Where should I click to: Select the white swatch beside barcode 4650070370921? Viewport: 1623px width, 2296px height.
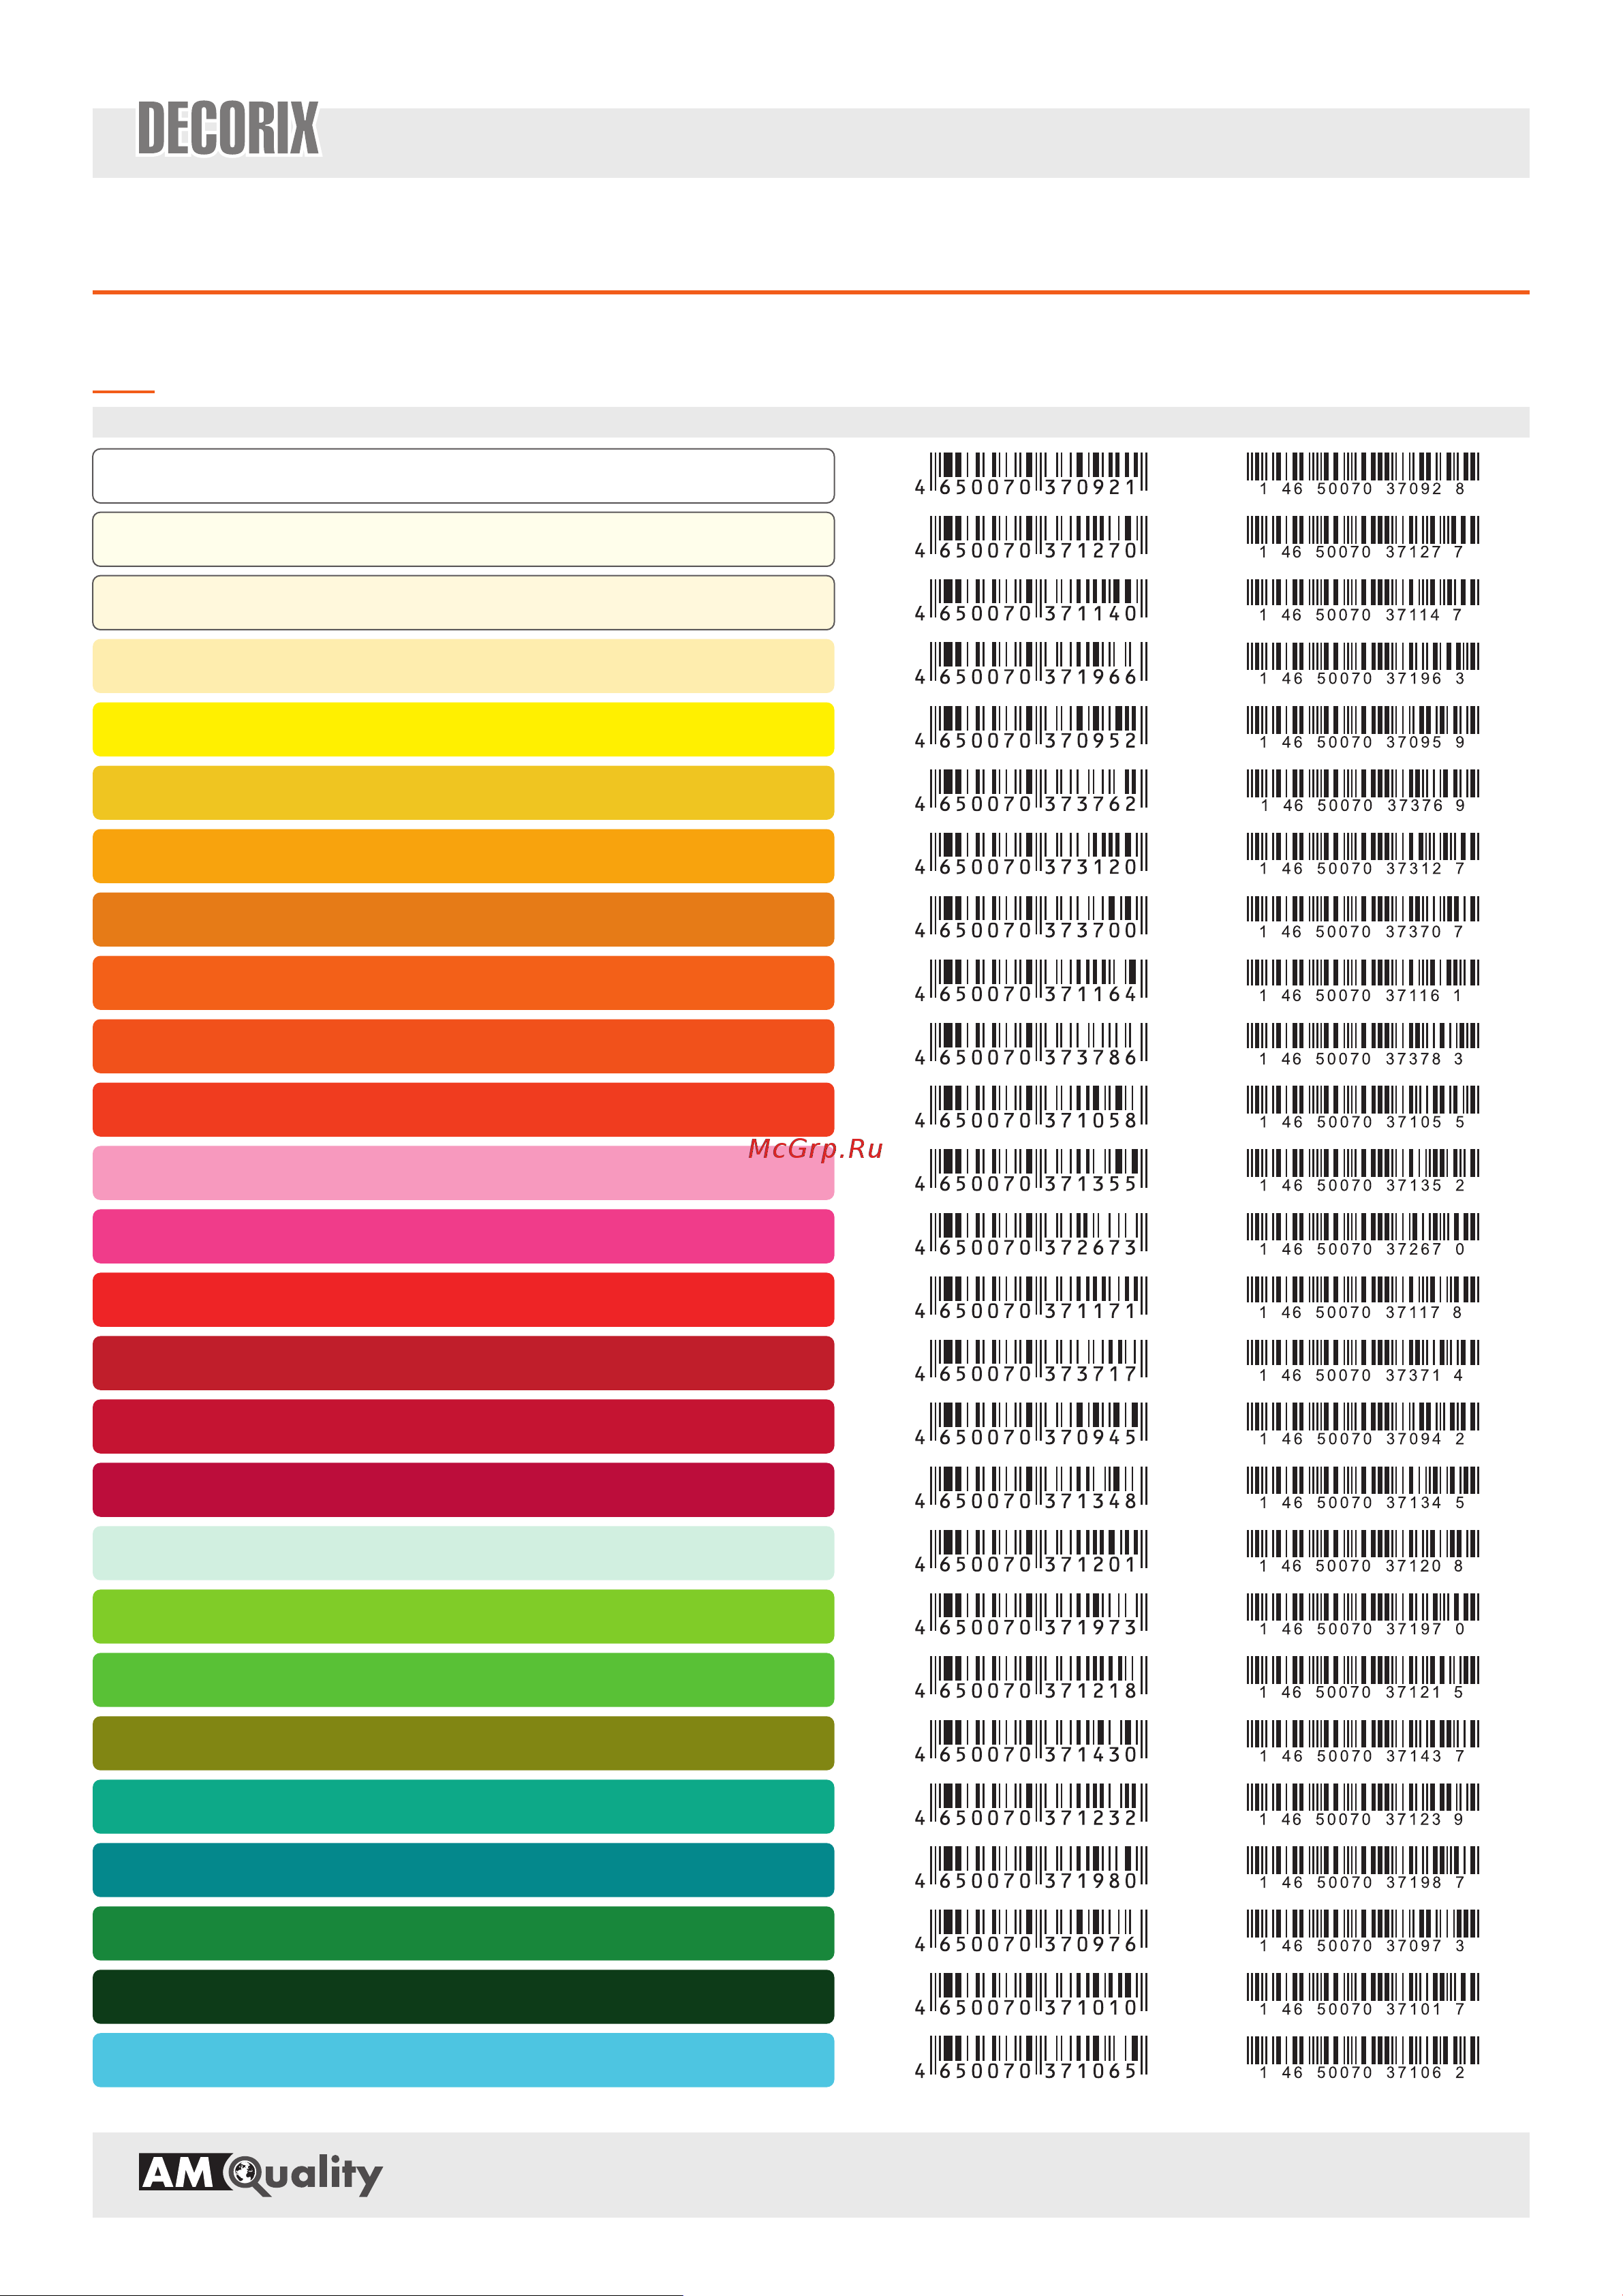[463, 476]
